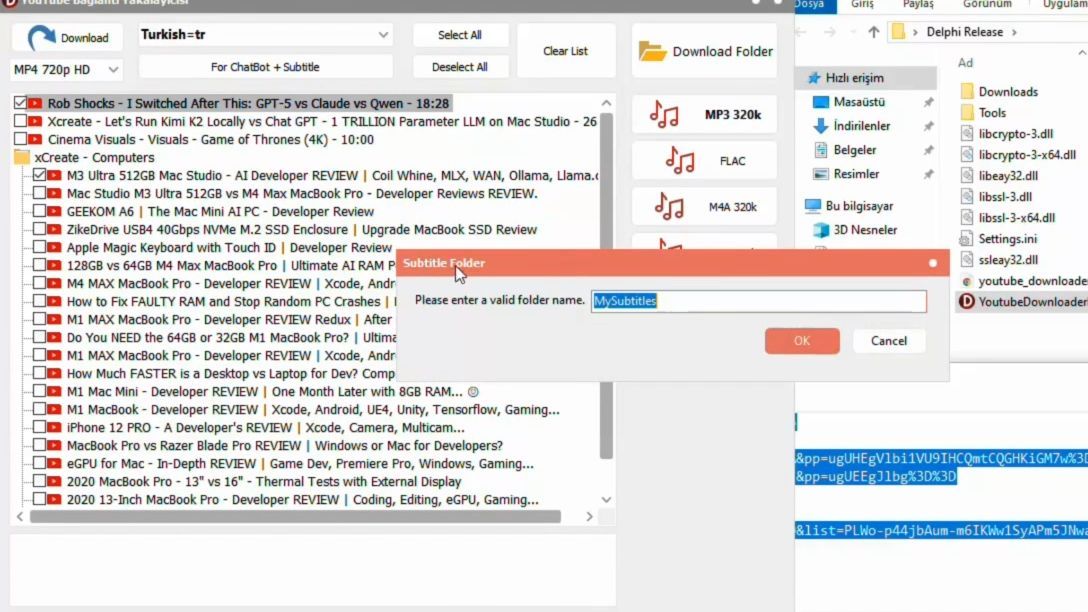
Task: Click the ssleay32.dll file icon
Action: (x=967, y=260)
